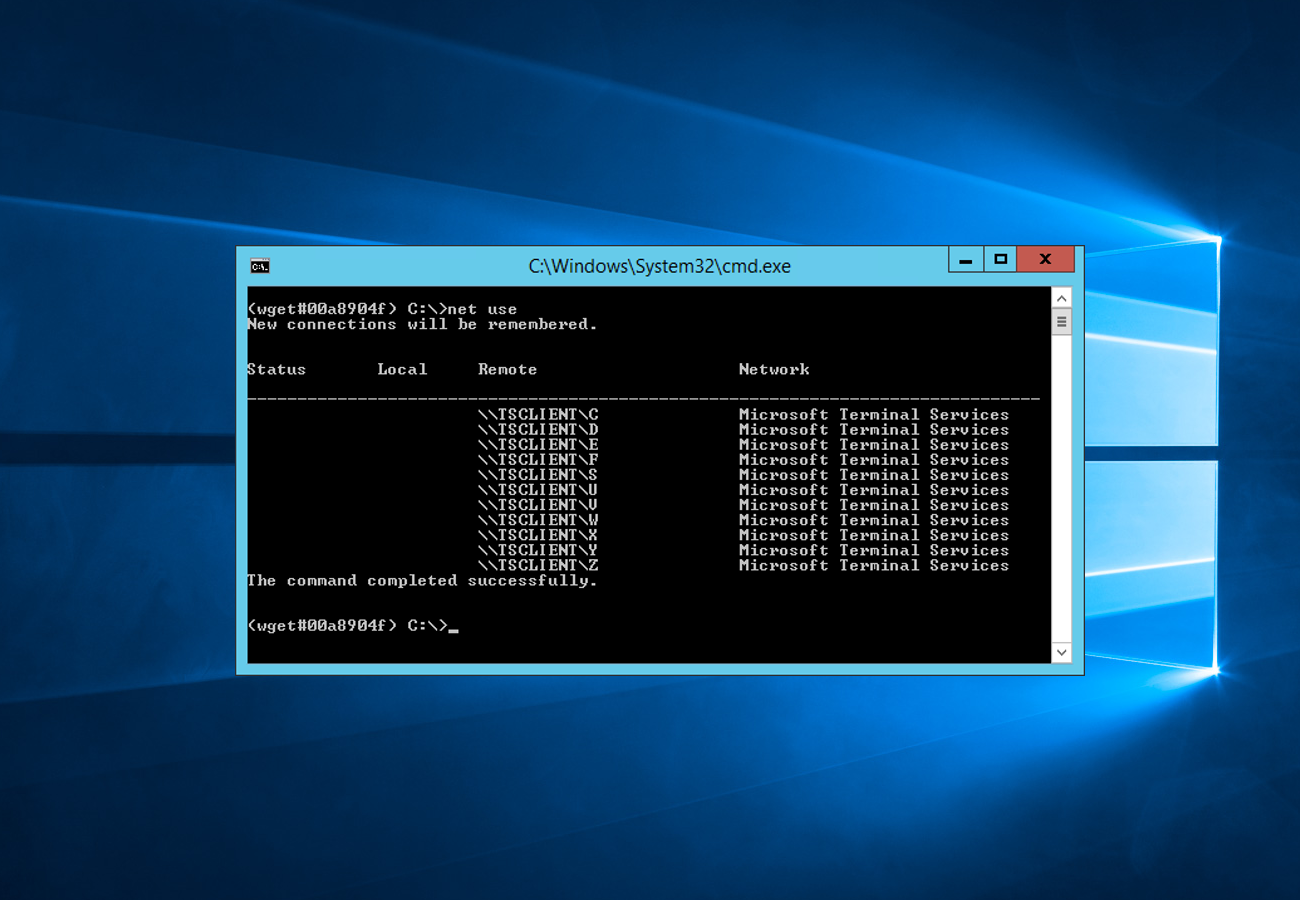
Task: Click the text The command completed successfully
Action: coord(421,580)
